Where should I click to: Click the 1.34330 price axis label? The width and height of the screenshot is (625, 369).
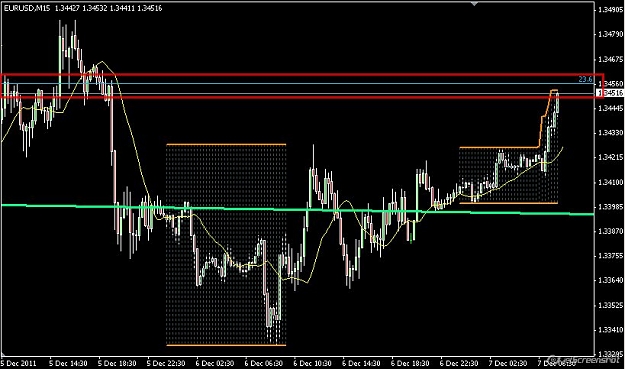pos(611,133)
